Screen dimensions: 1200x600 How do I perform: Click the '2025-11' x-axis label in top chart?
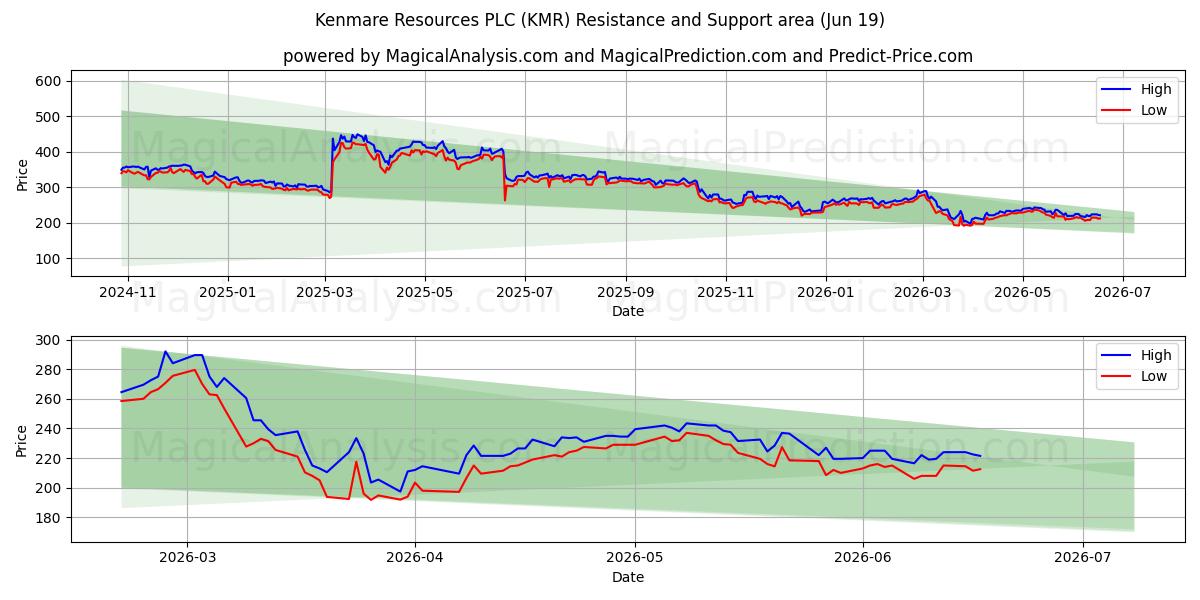point(726,292)
